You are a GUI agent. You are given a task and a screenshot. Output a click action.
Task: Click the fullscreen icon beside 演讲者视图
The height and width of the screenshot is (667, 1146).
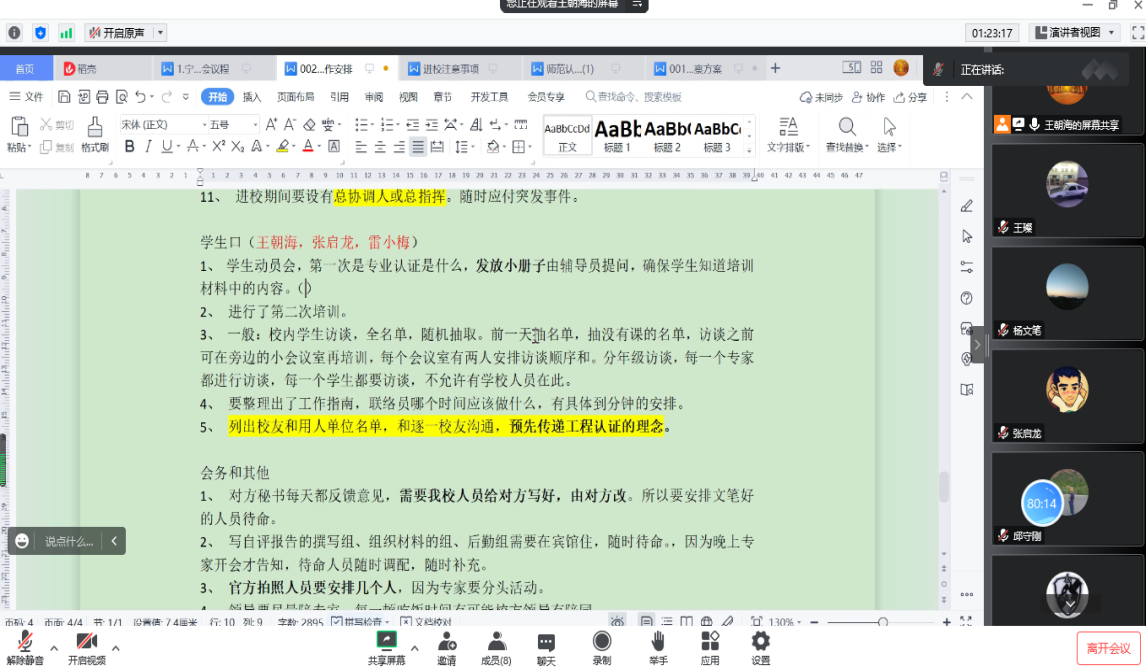[1137, 33]
